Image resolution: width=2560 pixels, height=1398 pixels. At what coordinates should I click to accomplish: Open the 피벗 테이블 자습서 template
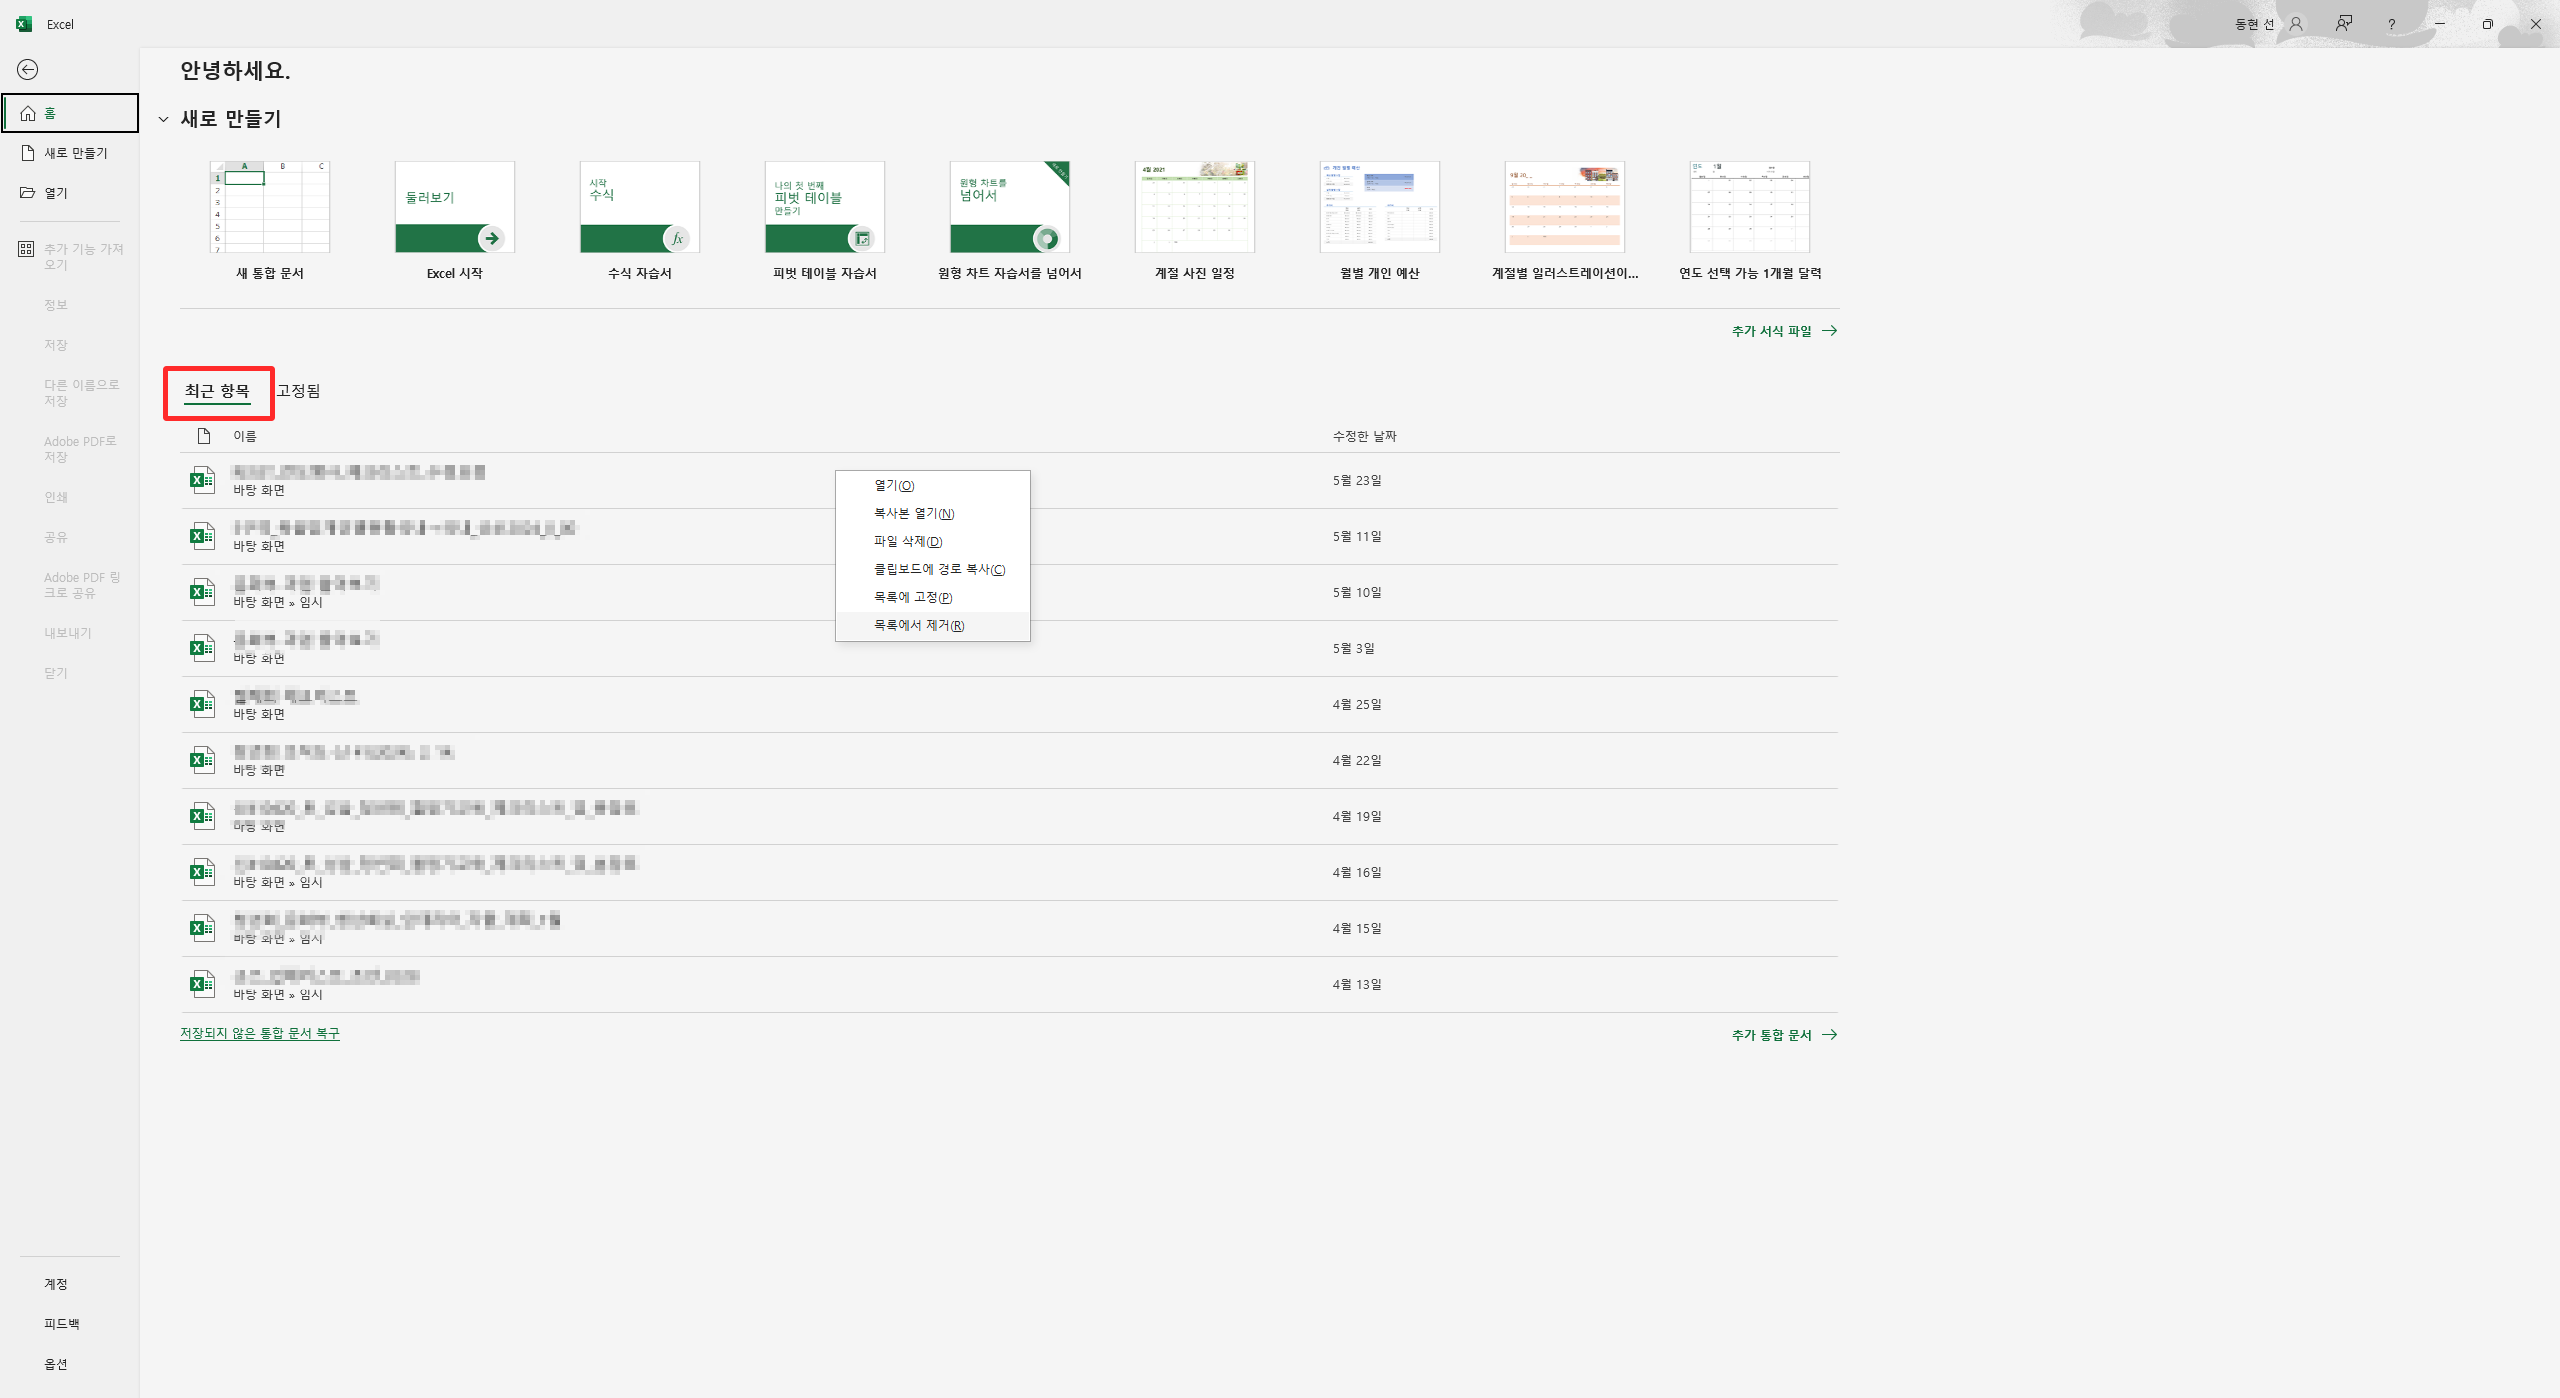(825, 207)
